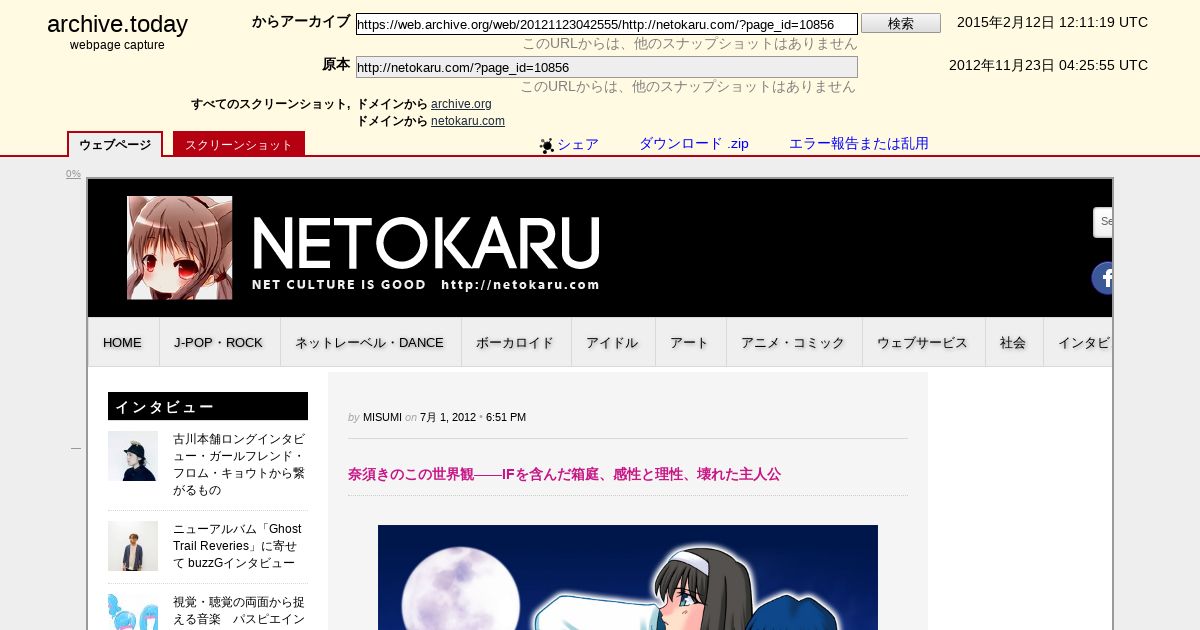The image size is (1200, 630).
Task: Click the article title 奈須きのこの世界観
Action: click(564, 474)
